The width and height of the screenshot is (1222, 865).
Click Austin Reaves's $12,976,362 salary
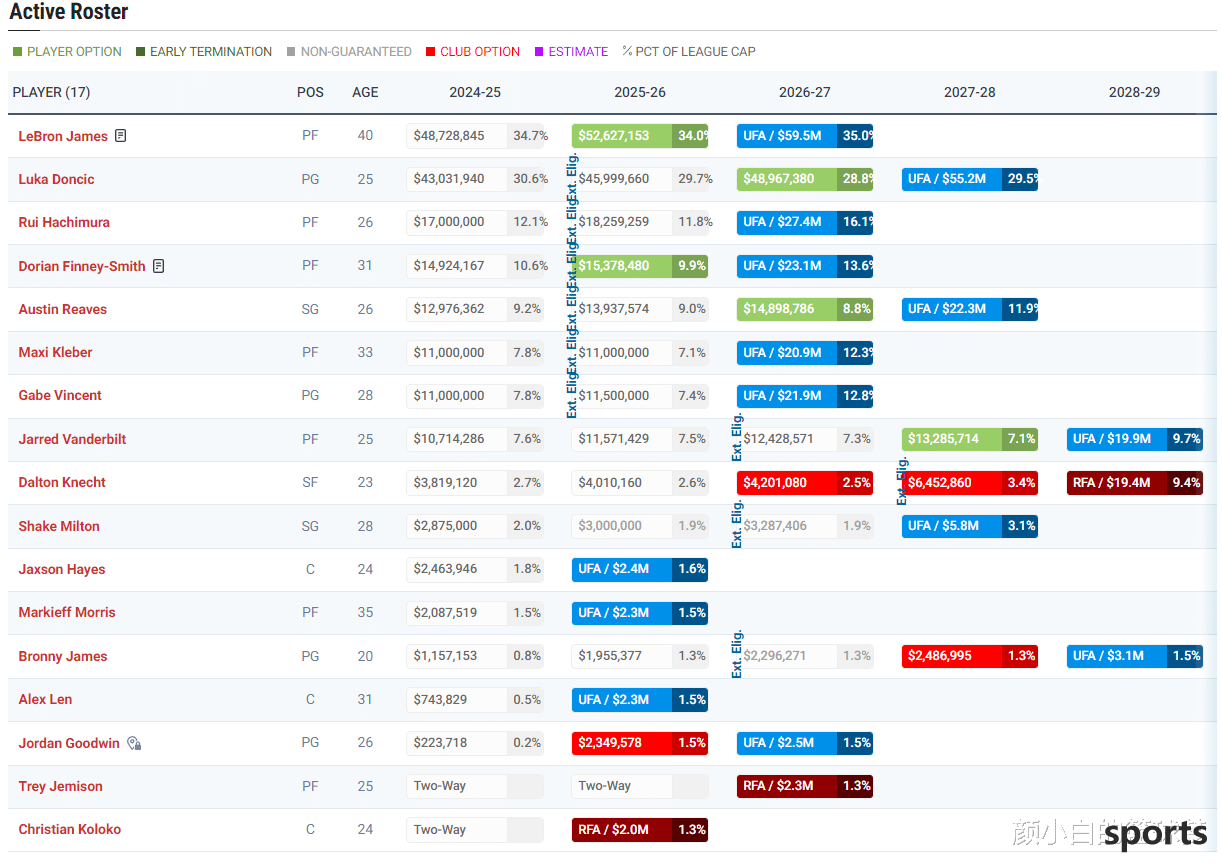coord(475,309)
